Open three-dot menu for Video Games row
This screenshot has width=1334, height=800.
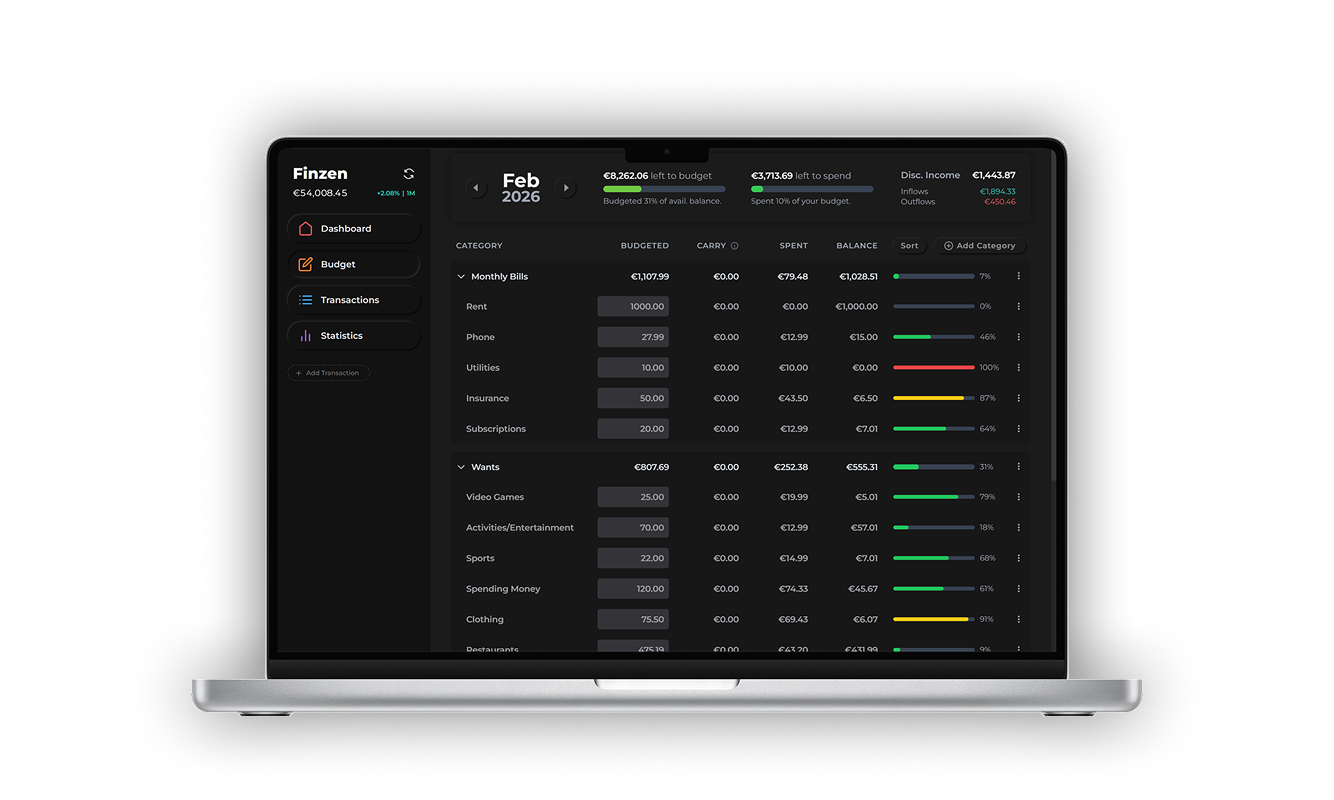pos(1018,497)
